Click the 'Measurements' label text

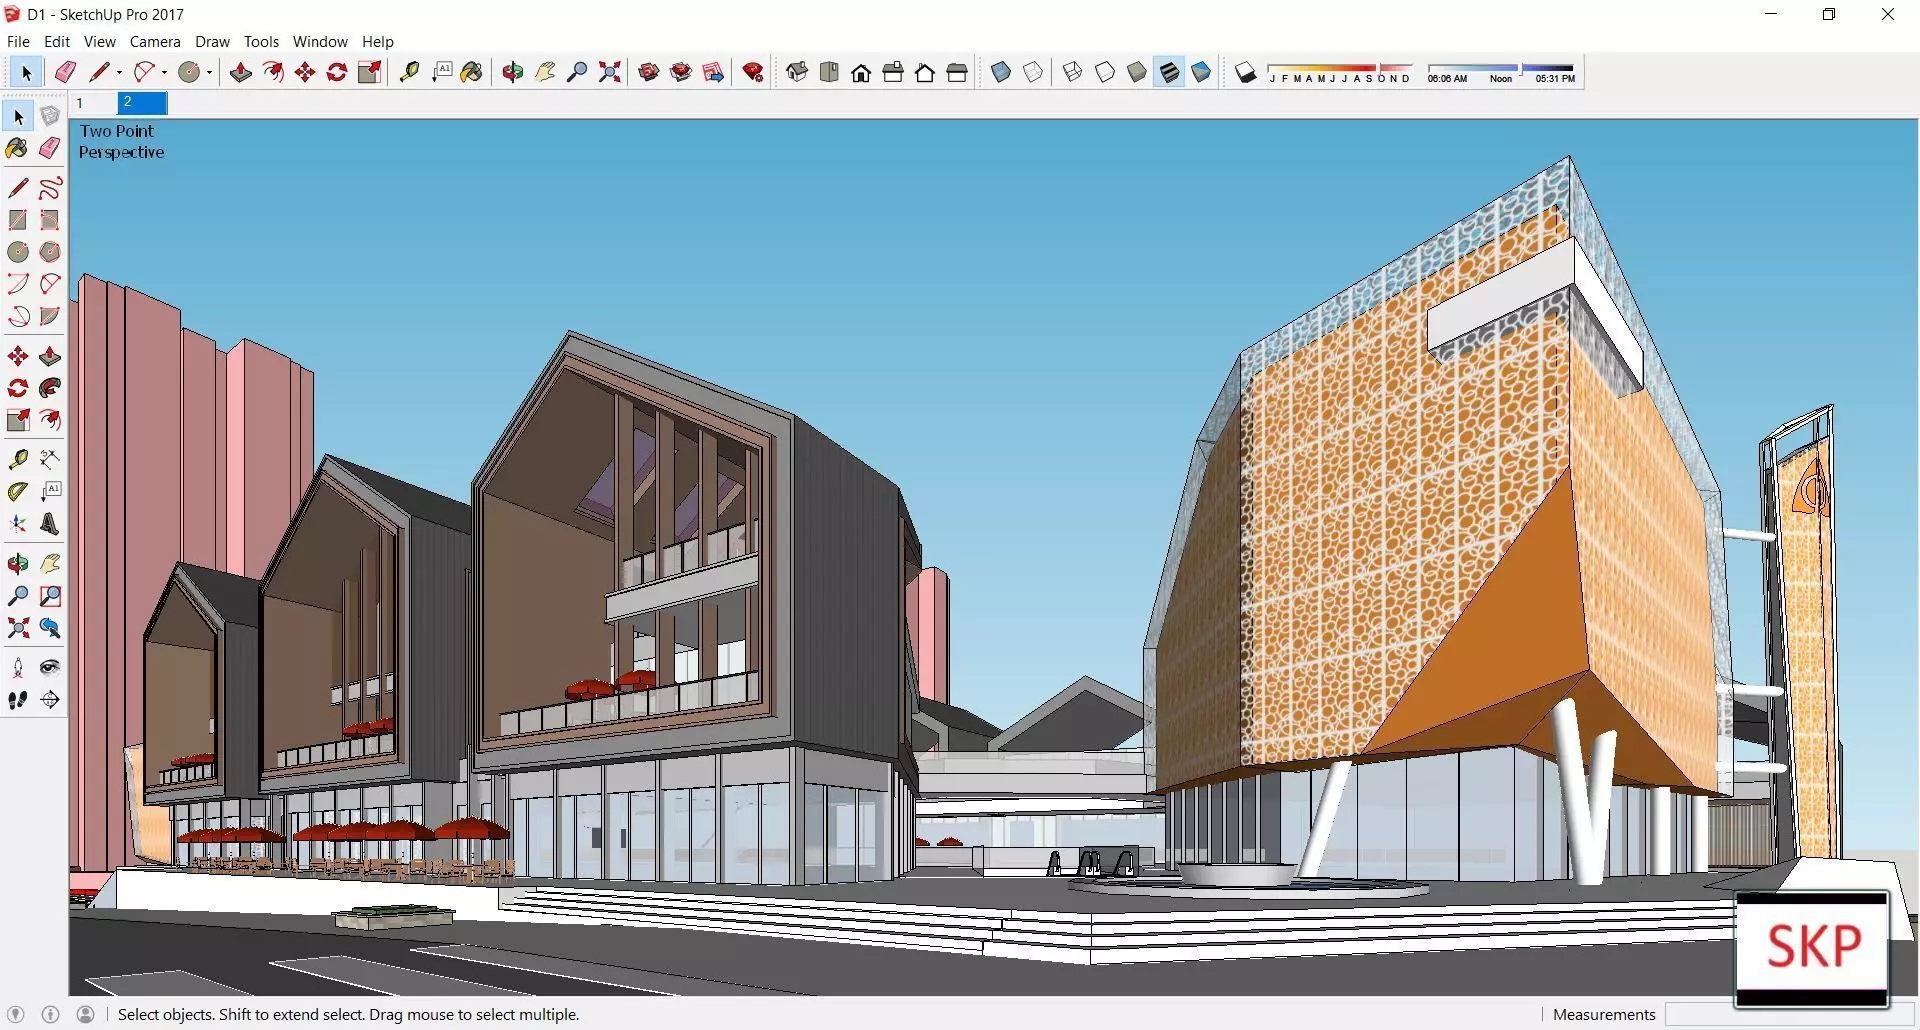point(1604,1014)
